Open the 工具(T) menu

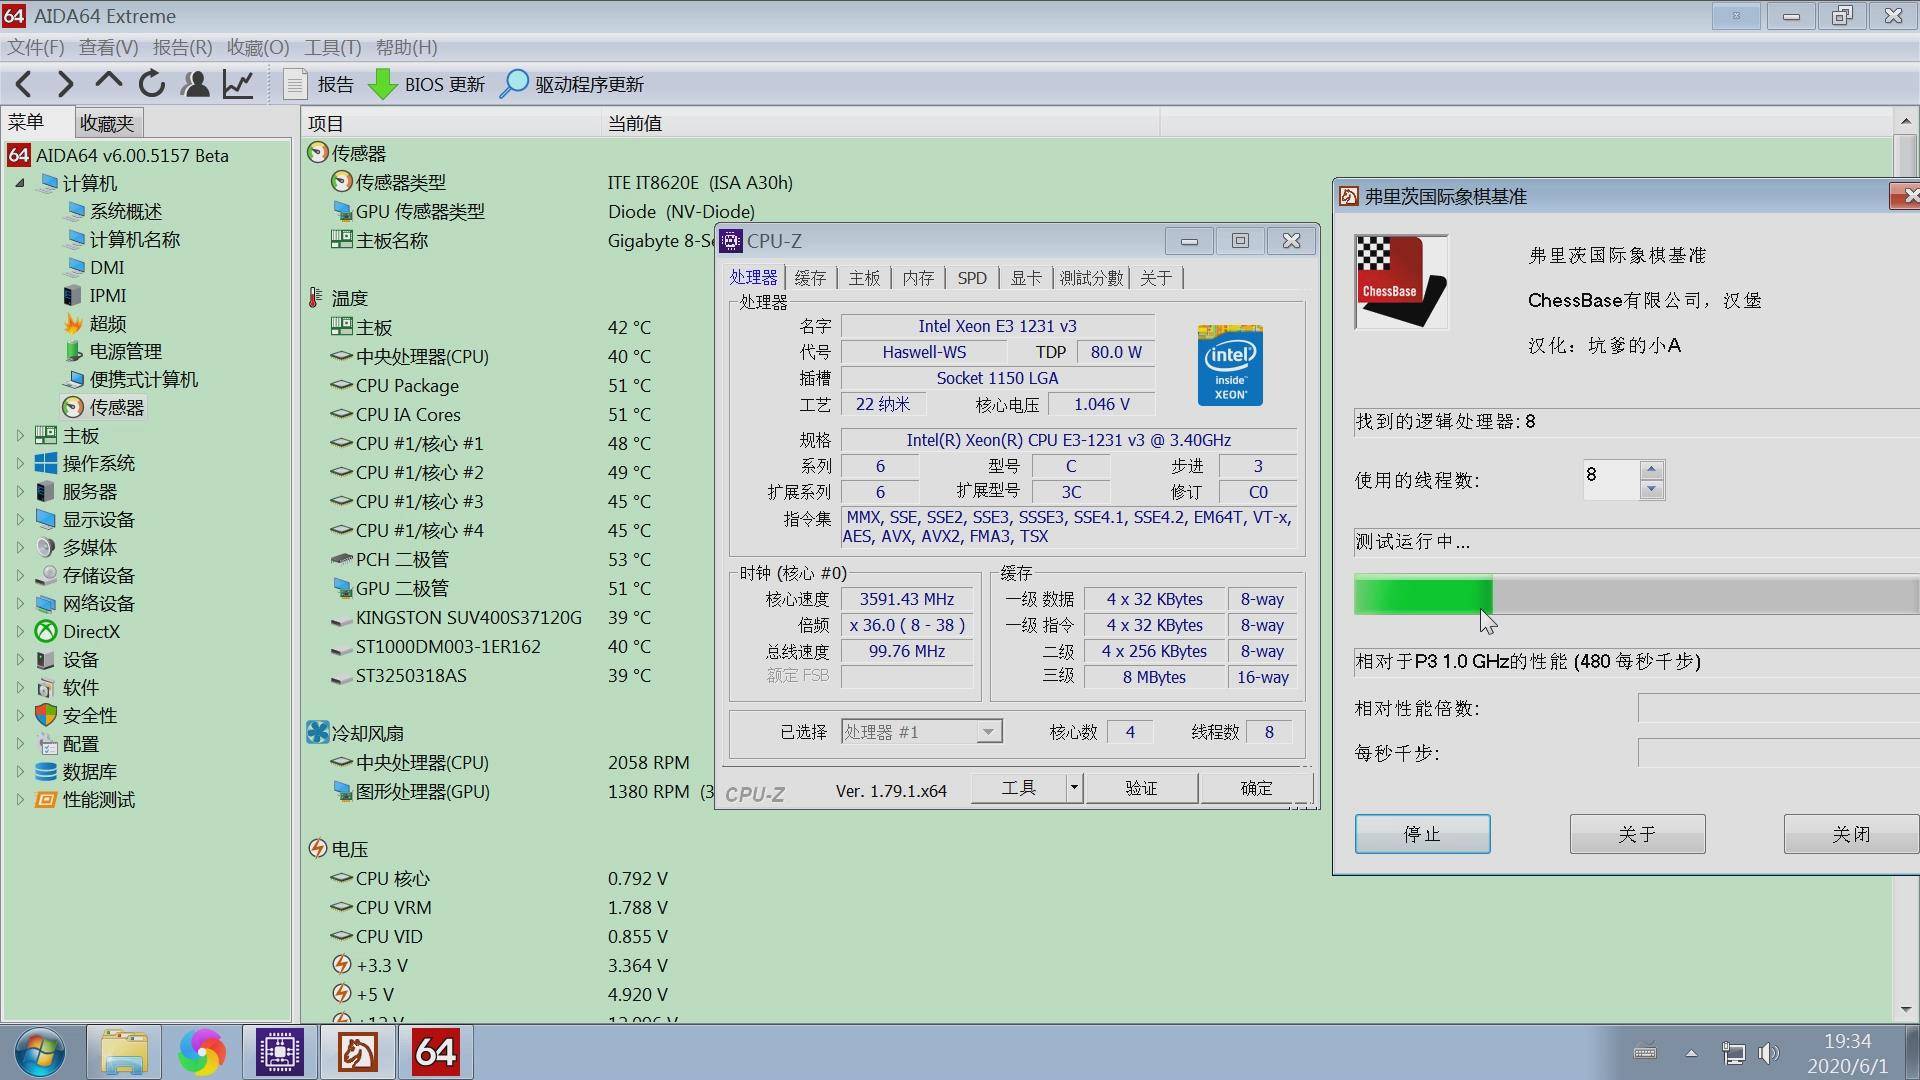(332, 47)
